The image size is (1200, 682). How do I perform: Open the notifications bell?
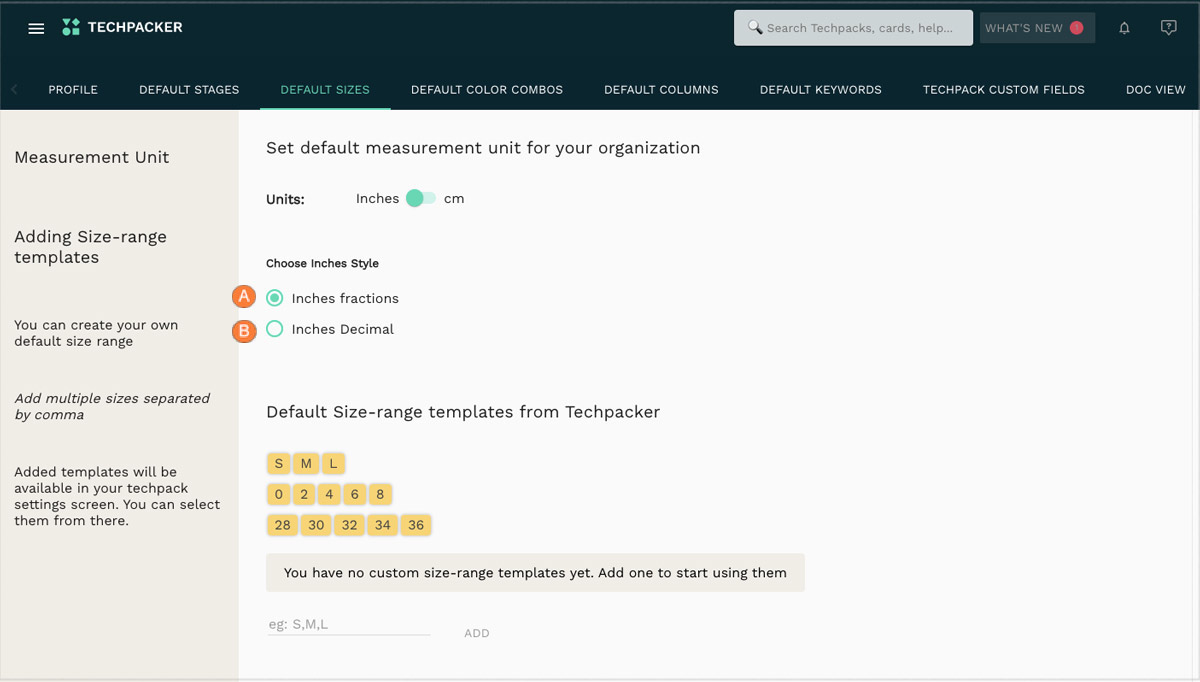tap(1124, 28)
